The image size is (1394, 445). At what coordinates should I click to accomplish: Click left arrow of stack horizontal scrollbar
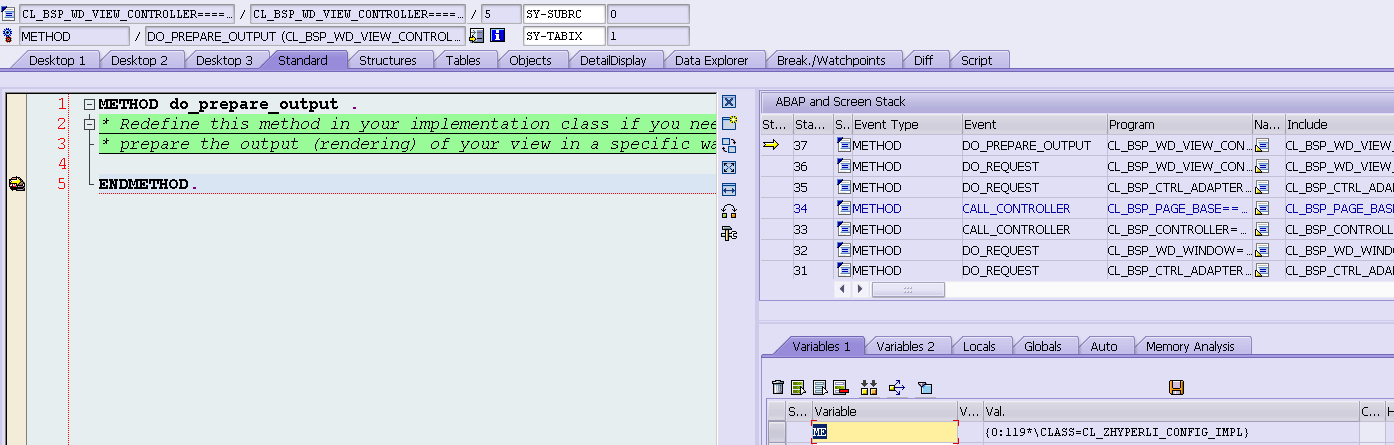pos(842,289)
